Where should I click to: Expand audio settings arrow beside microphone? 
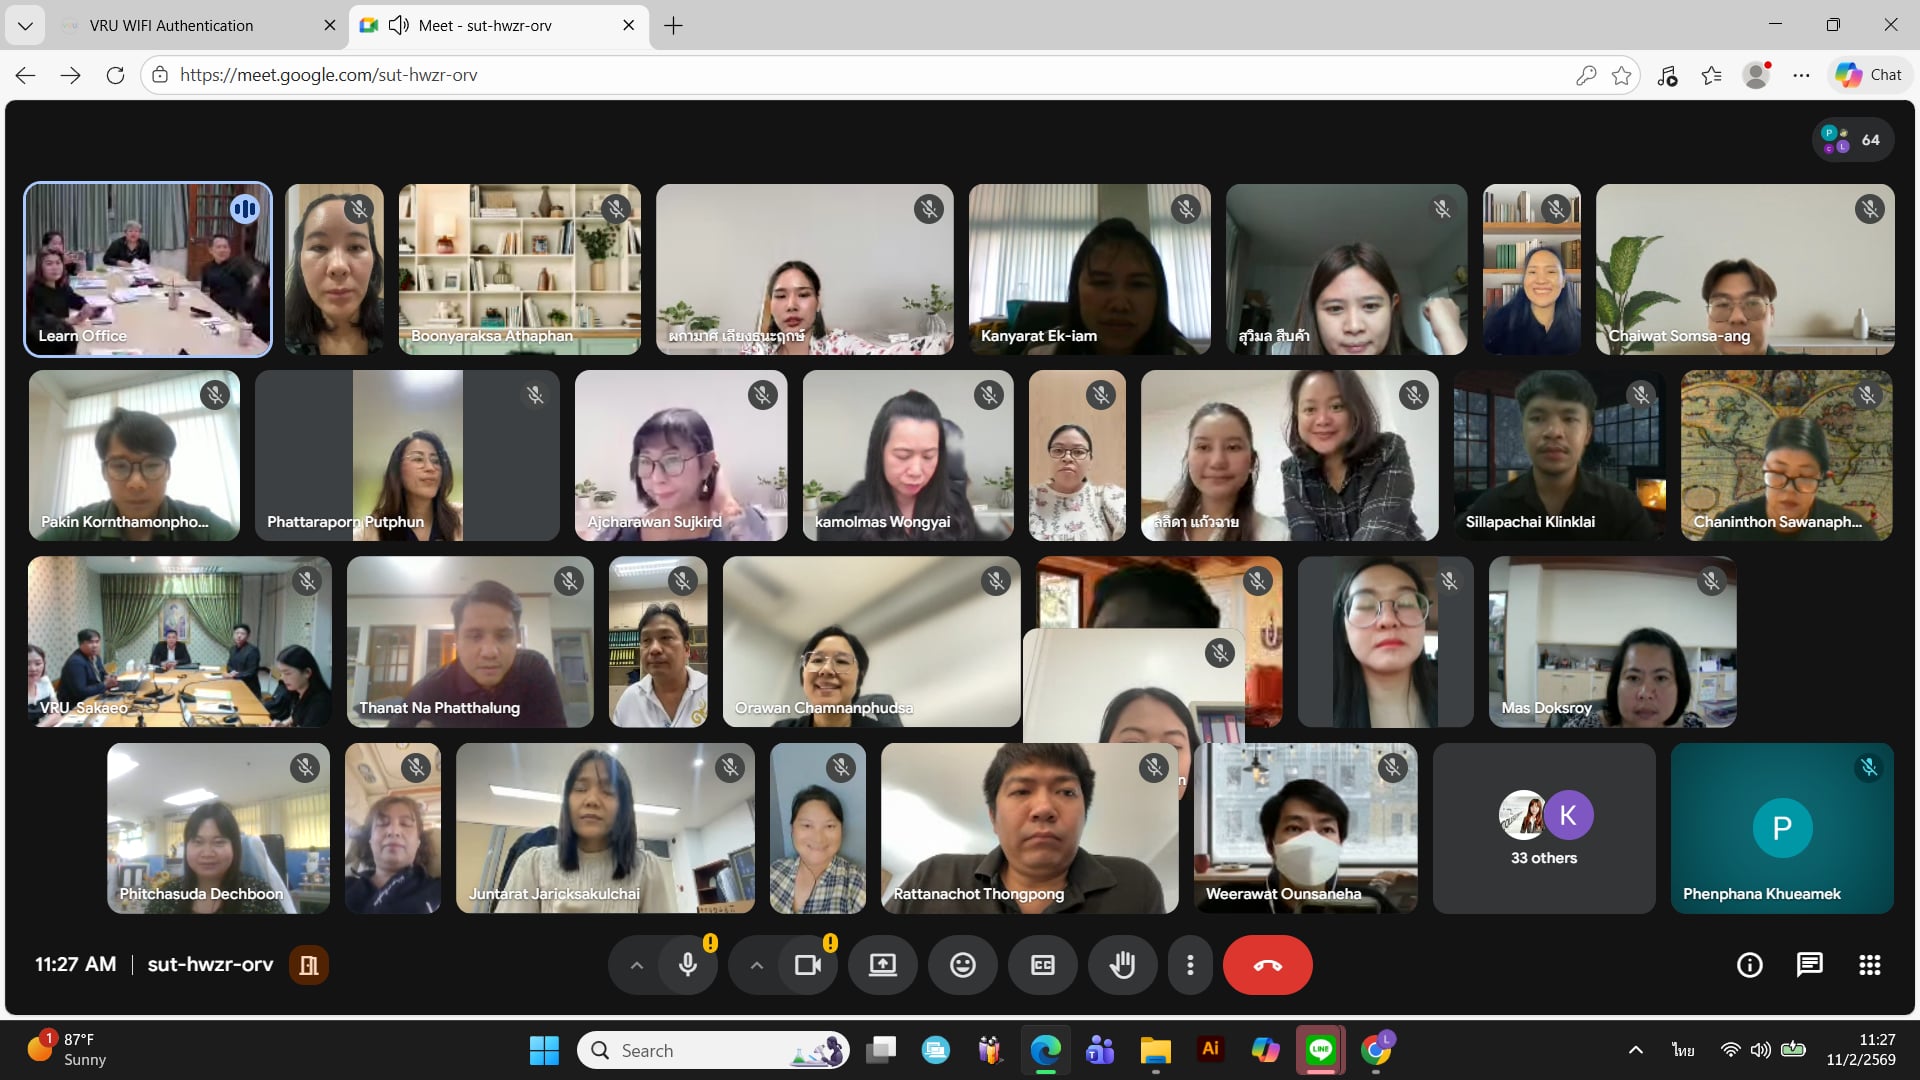coord(637,965)
